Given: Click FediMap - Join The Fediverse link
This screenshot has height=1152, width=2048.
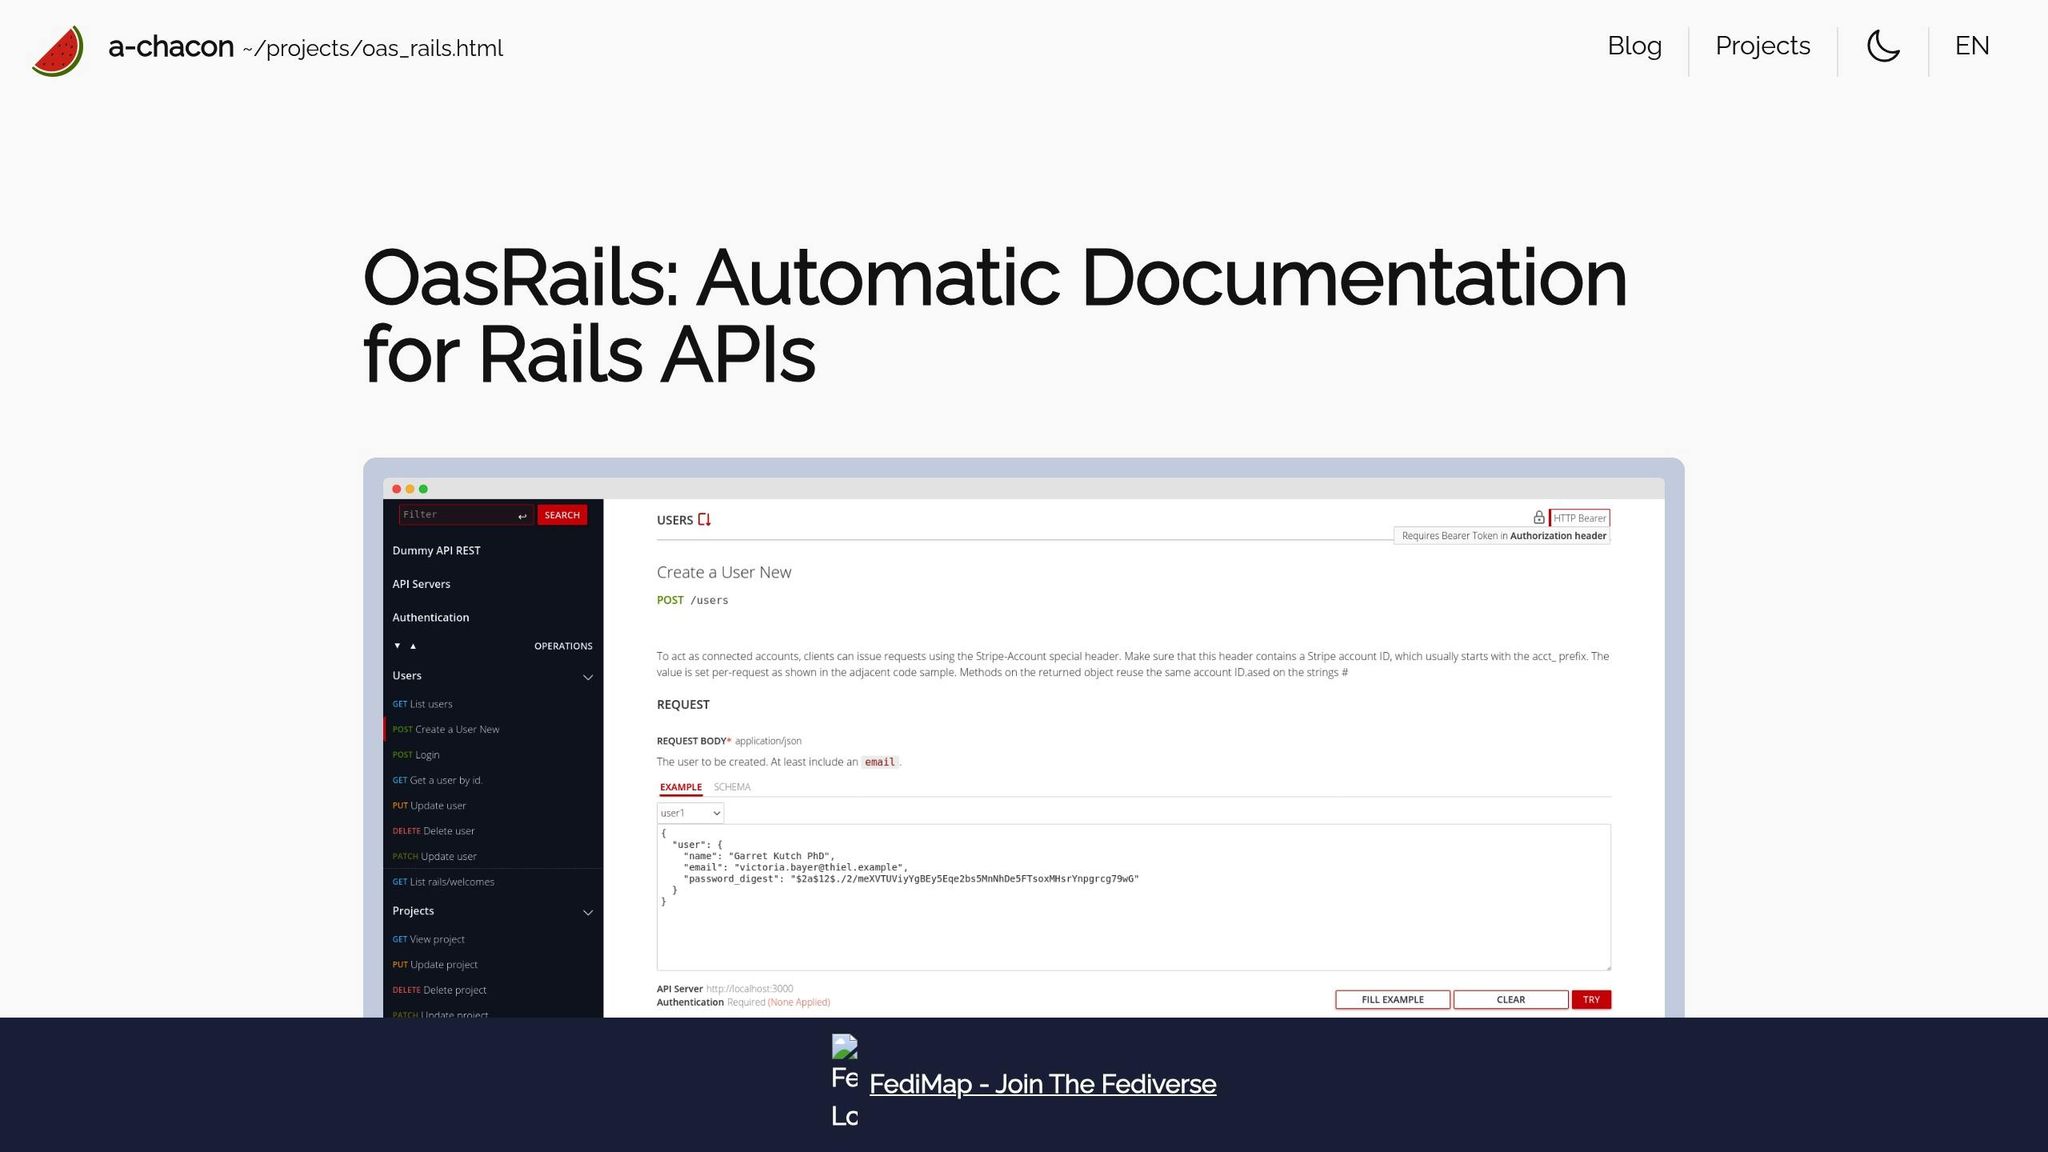Looking at the screenshot, I should [1042, 1084].
